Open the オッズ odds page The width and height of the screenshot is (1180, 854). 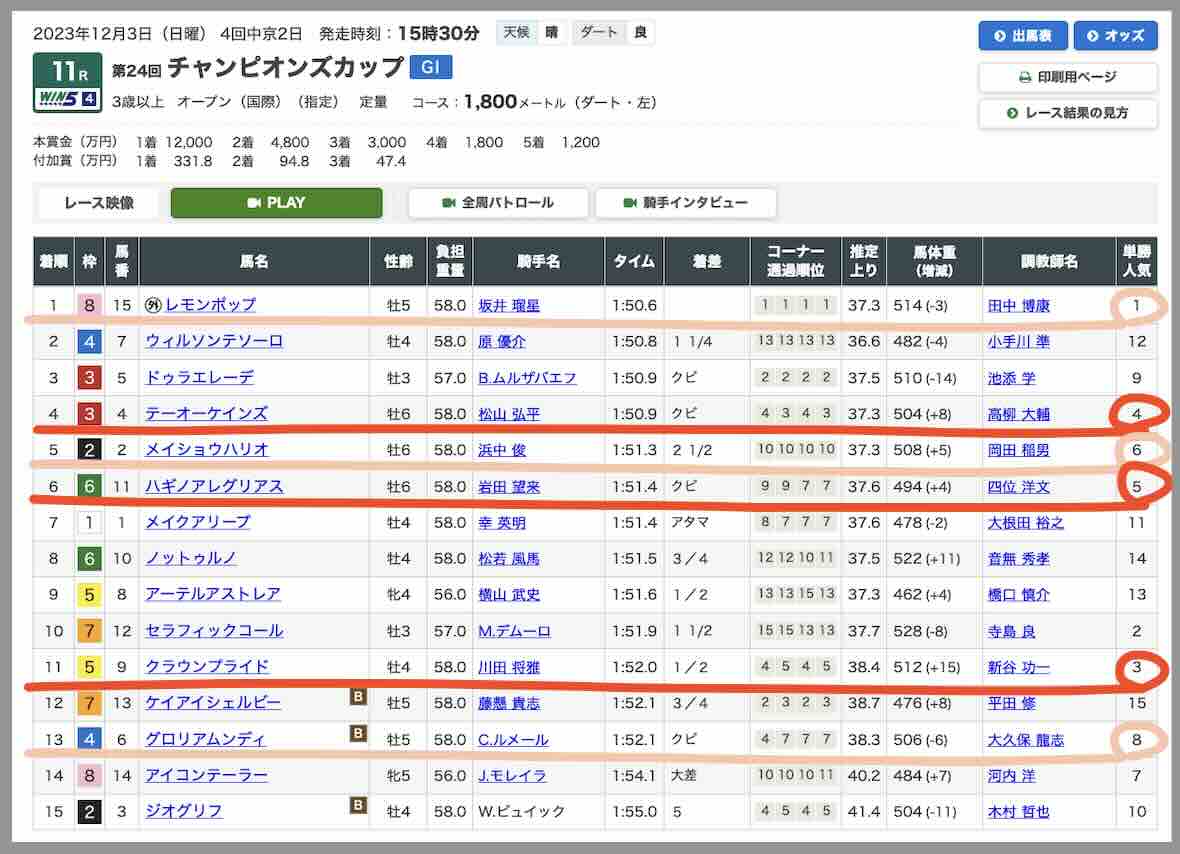[x=1115, y=35]
